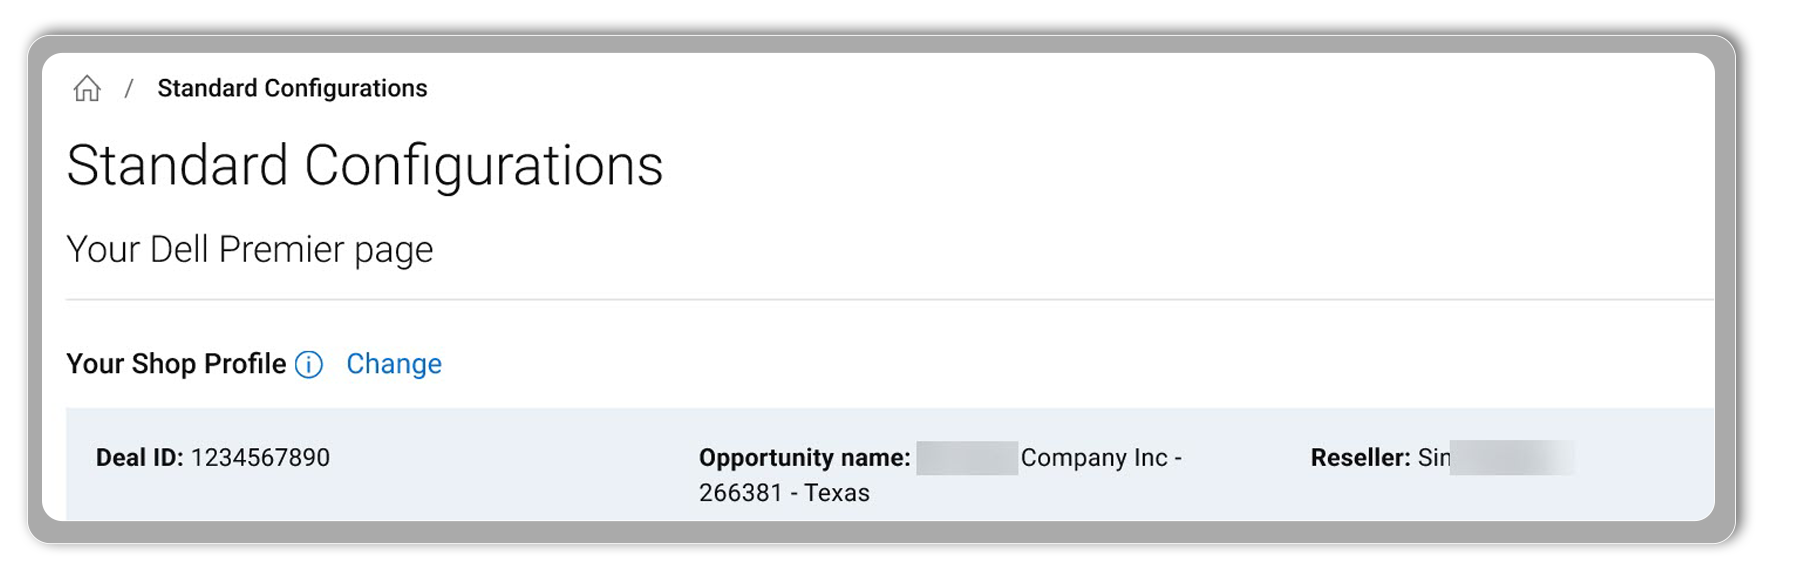Click the large Standard Configurations page heading
This screenshot has width=1800, height=569.
click(364, 166)
